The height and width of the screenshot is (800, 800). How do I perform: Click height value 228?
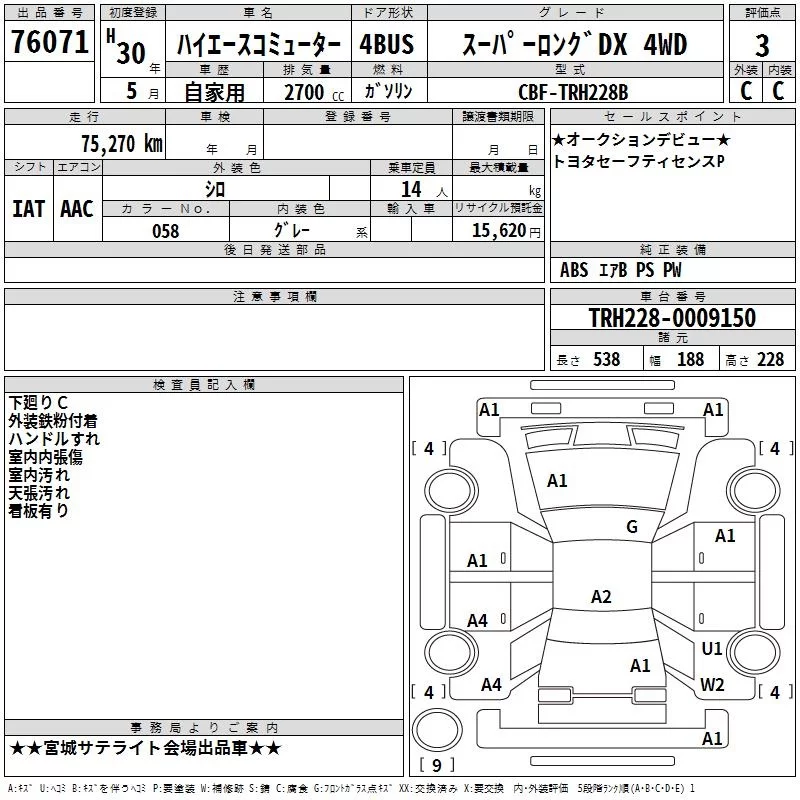pos(770,359)
